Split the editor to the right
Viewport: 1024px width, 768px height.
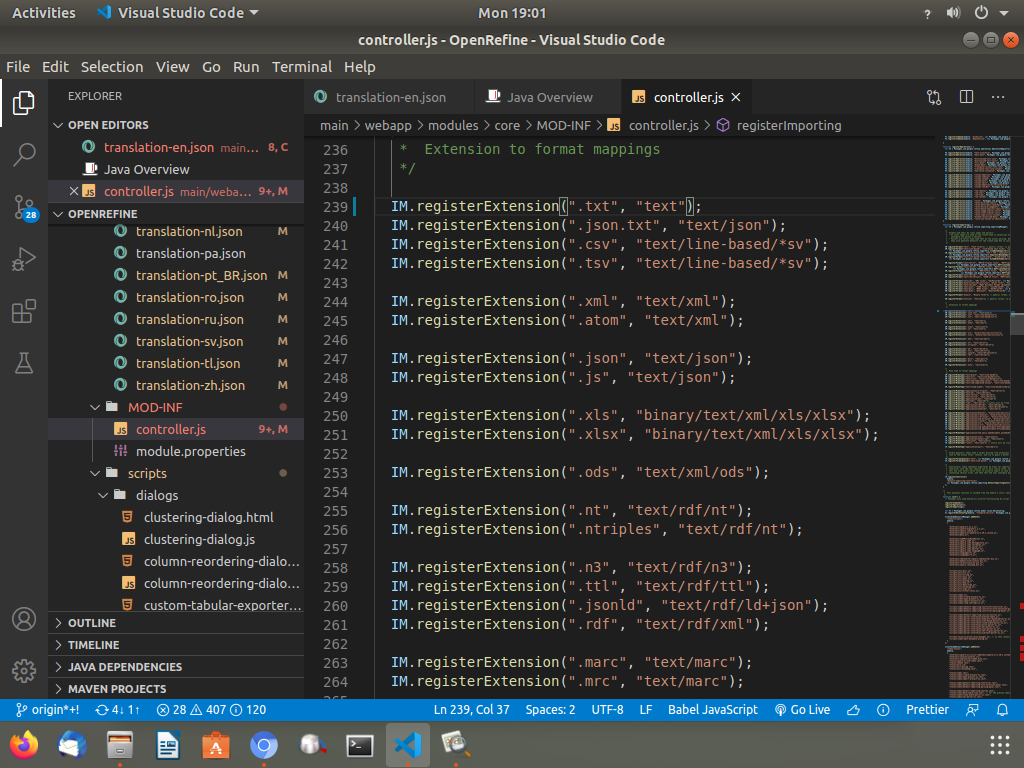coord(966,97)
